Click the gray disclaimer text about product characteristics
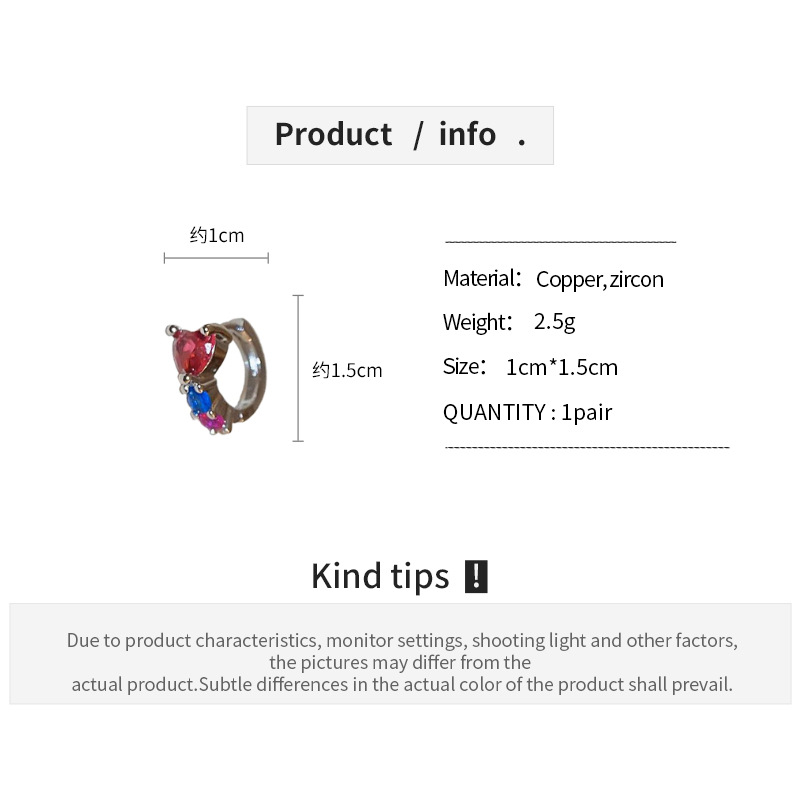 click(x=402, y=662)
